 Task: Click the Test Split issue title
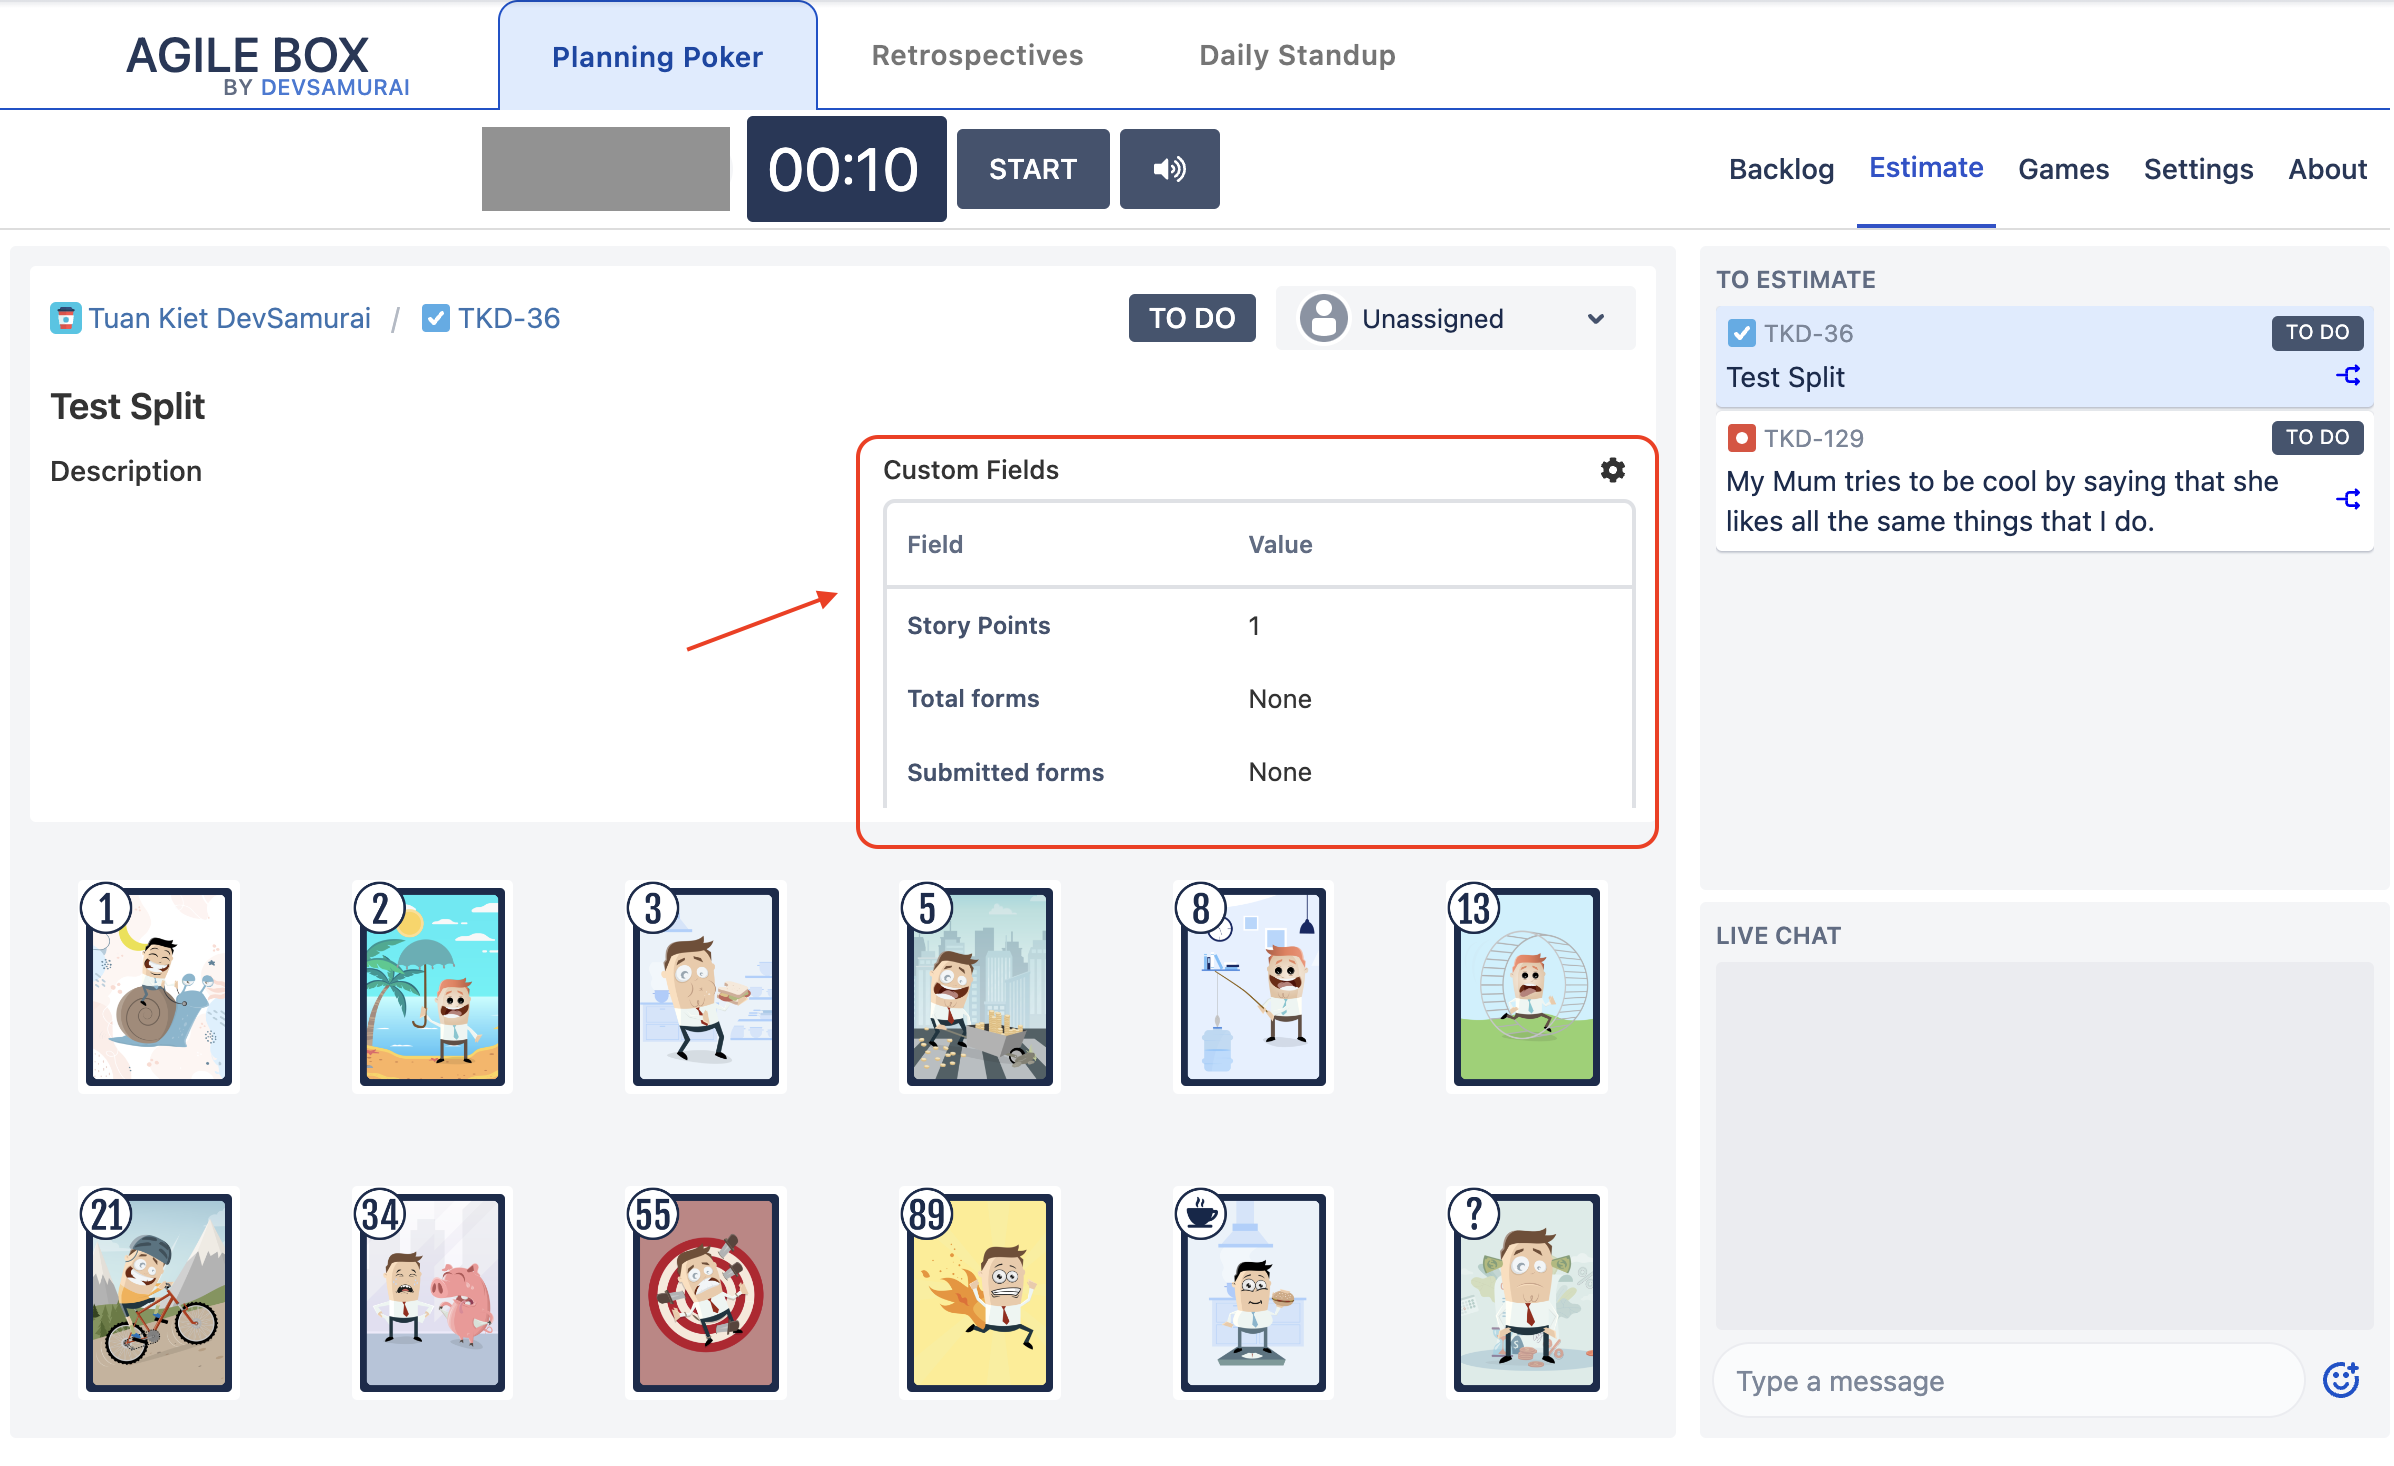[127, 406]
